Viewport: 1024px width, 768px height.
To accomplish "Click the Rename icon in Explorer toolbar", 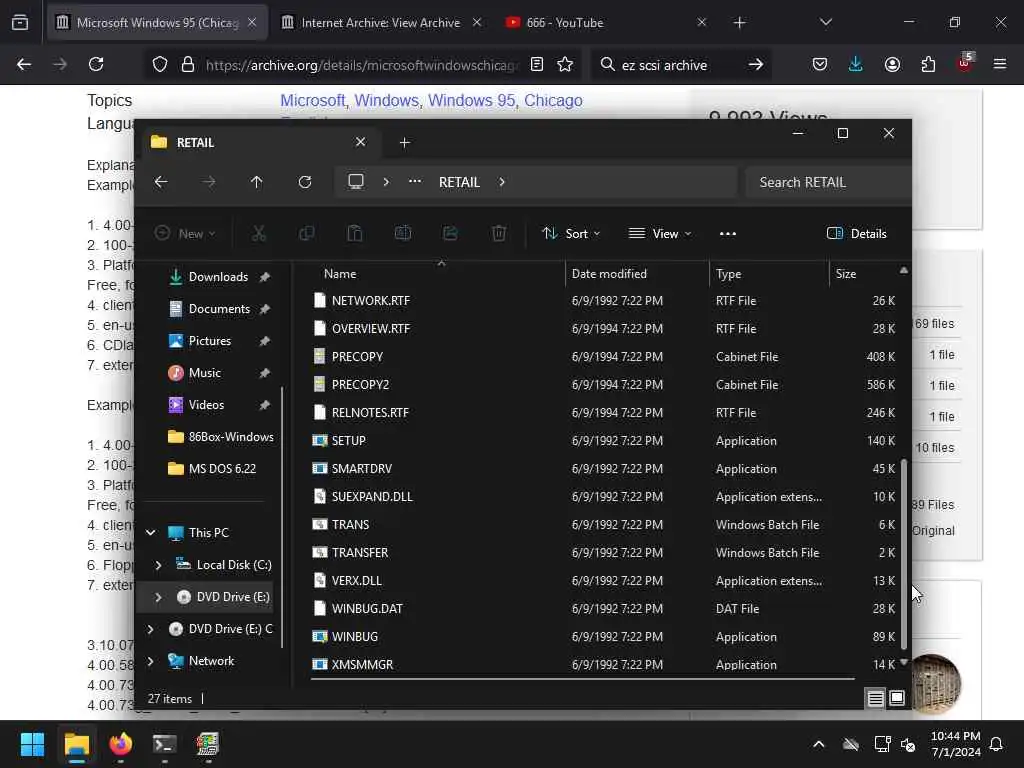I will [403, 233].
